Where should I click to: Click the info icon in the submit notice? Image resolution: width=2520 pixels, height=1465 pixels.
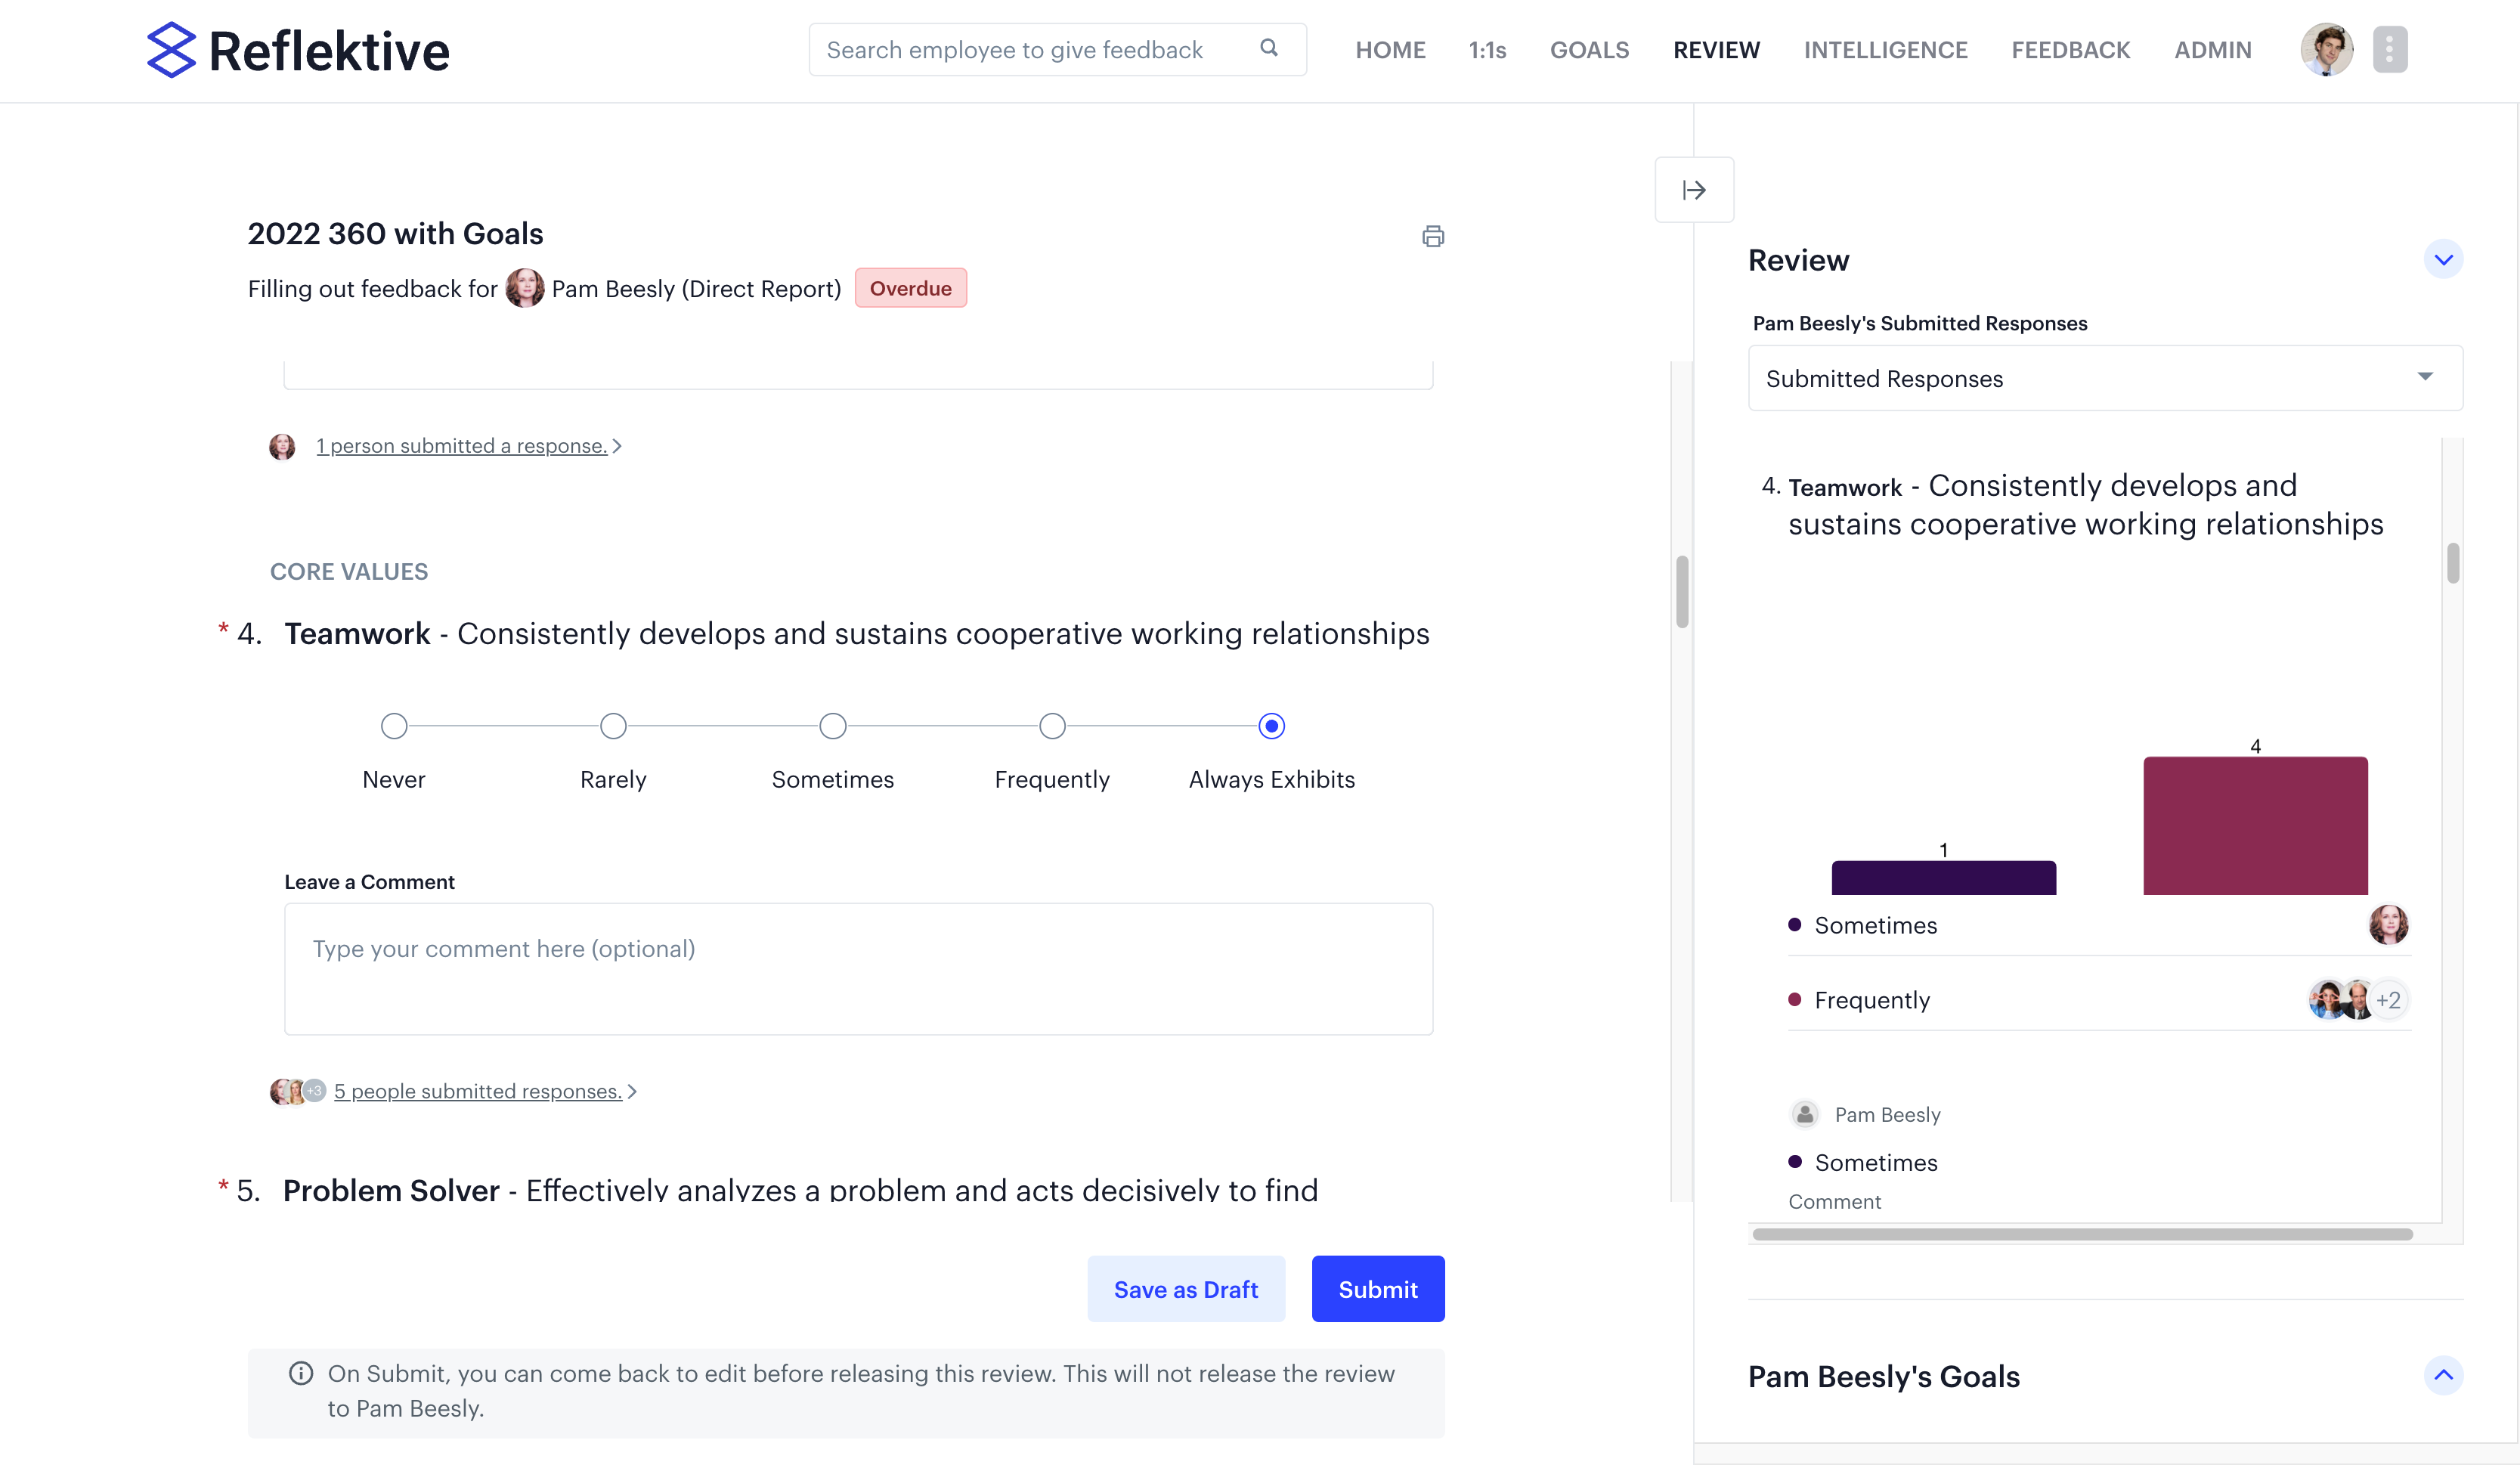(x=302, y=1373)
